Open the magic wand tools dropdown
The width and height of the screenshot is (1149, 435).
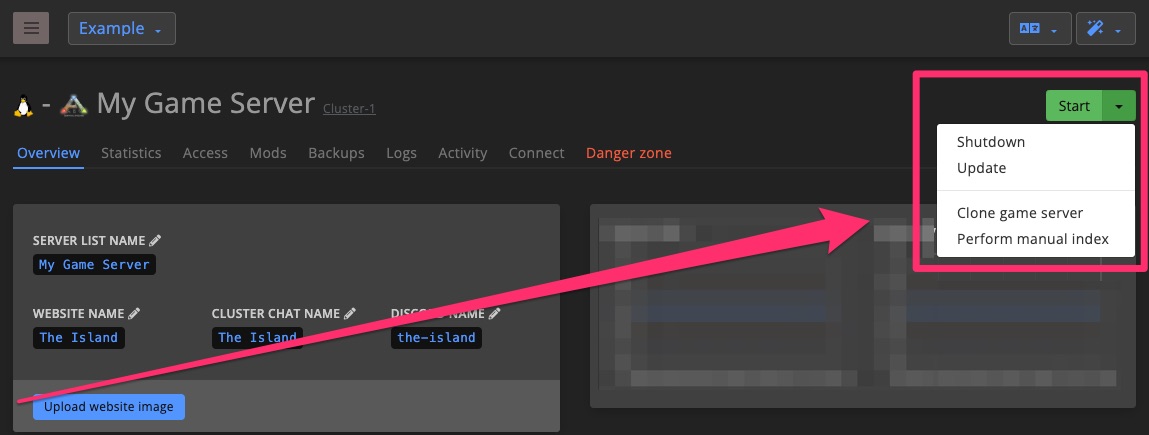[1105, 29]
